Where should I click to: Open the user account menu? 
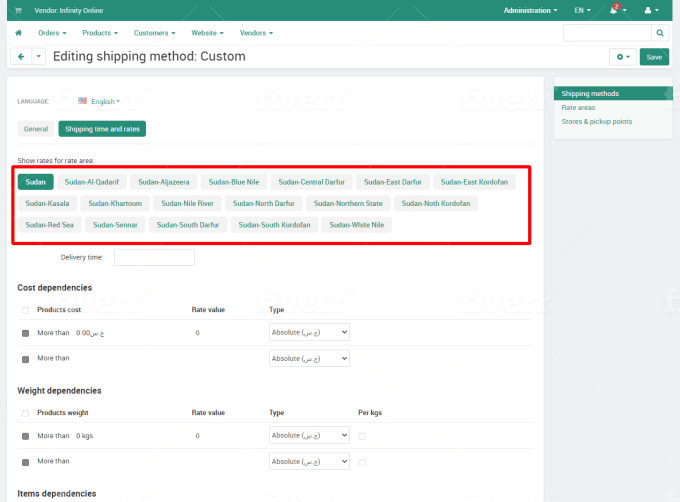pyautogui.click(x=651, y=10)
